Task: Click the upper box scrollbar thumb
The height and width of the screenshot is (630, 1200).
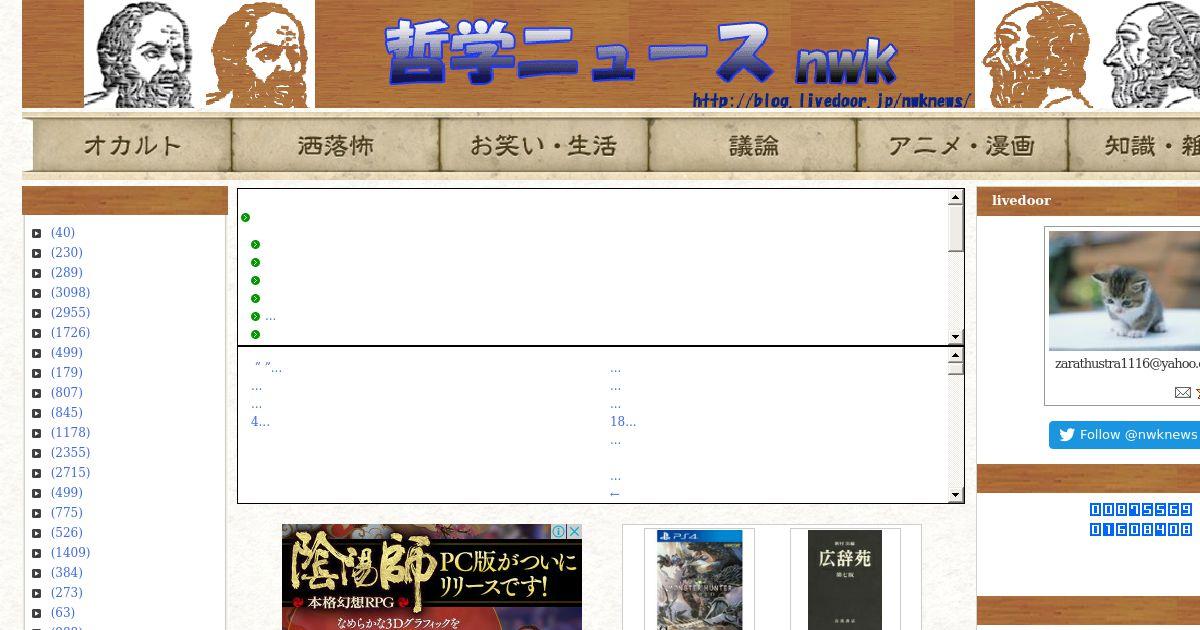Action: [956, 229]
